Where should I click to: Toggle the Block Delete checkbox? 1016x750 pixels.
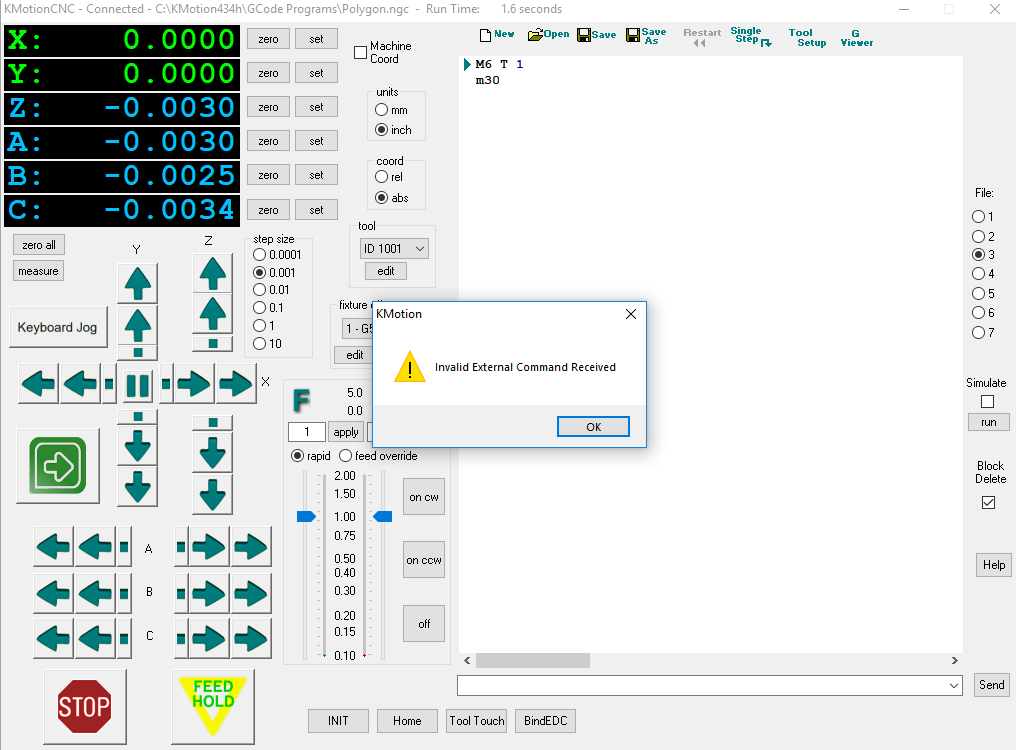tap(988, 503)
